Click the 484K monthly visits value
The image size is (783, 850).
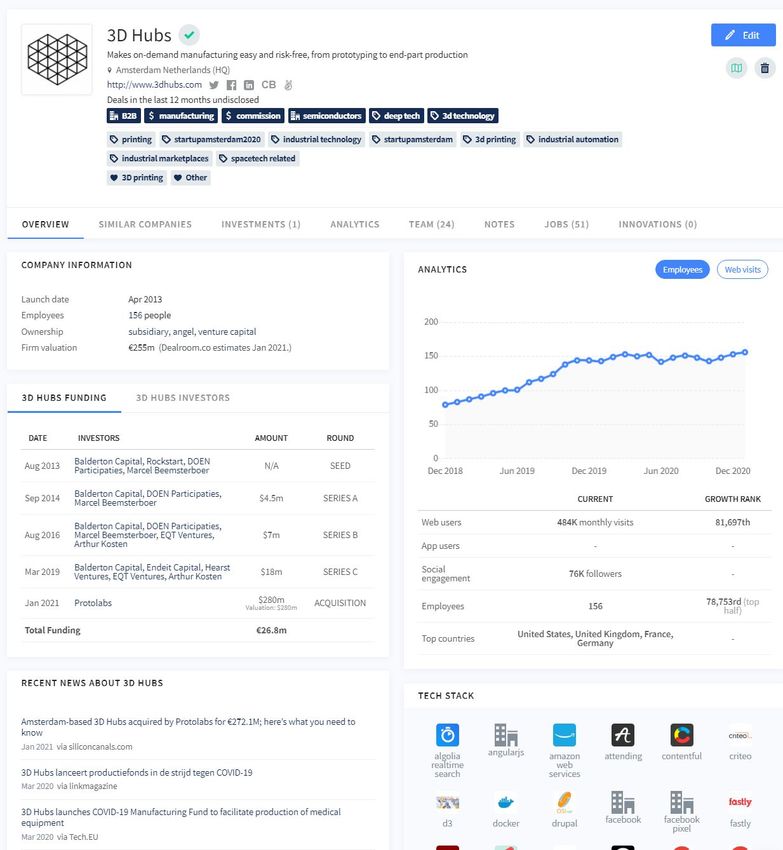[x=595, y=523]
